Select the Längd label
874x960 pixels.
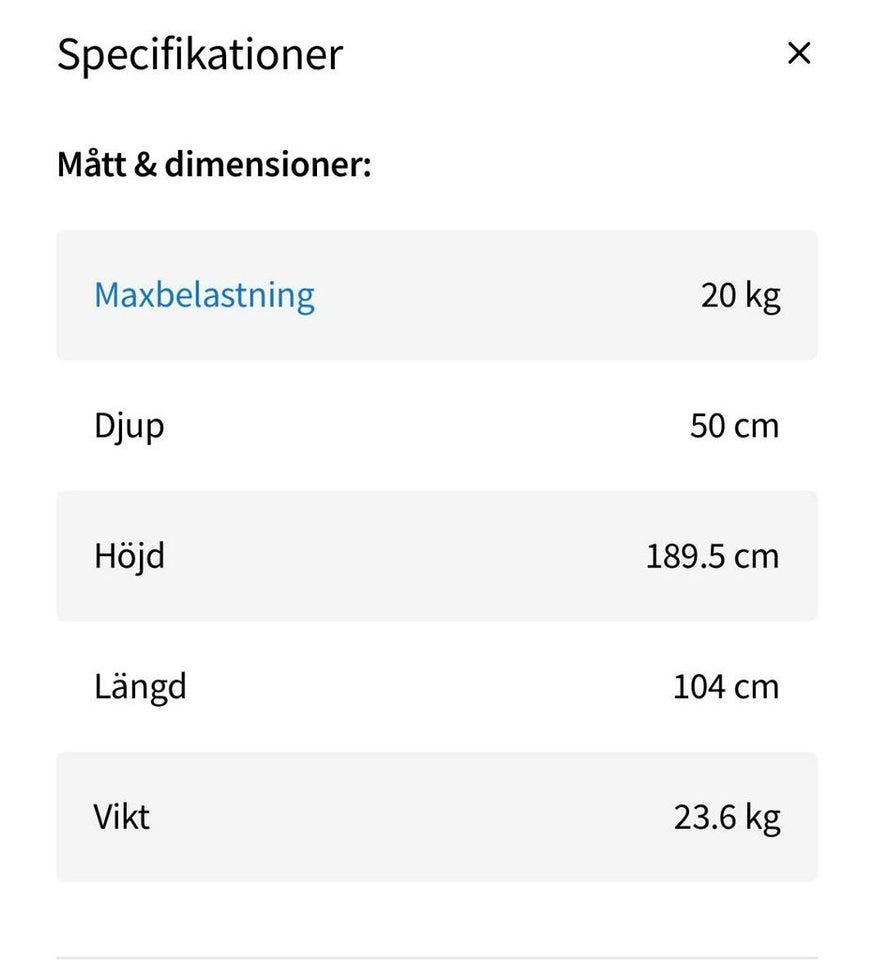[x=140, y=687]
